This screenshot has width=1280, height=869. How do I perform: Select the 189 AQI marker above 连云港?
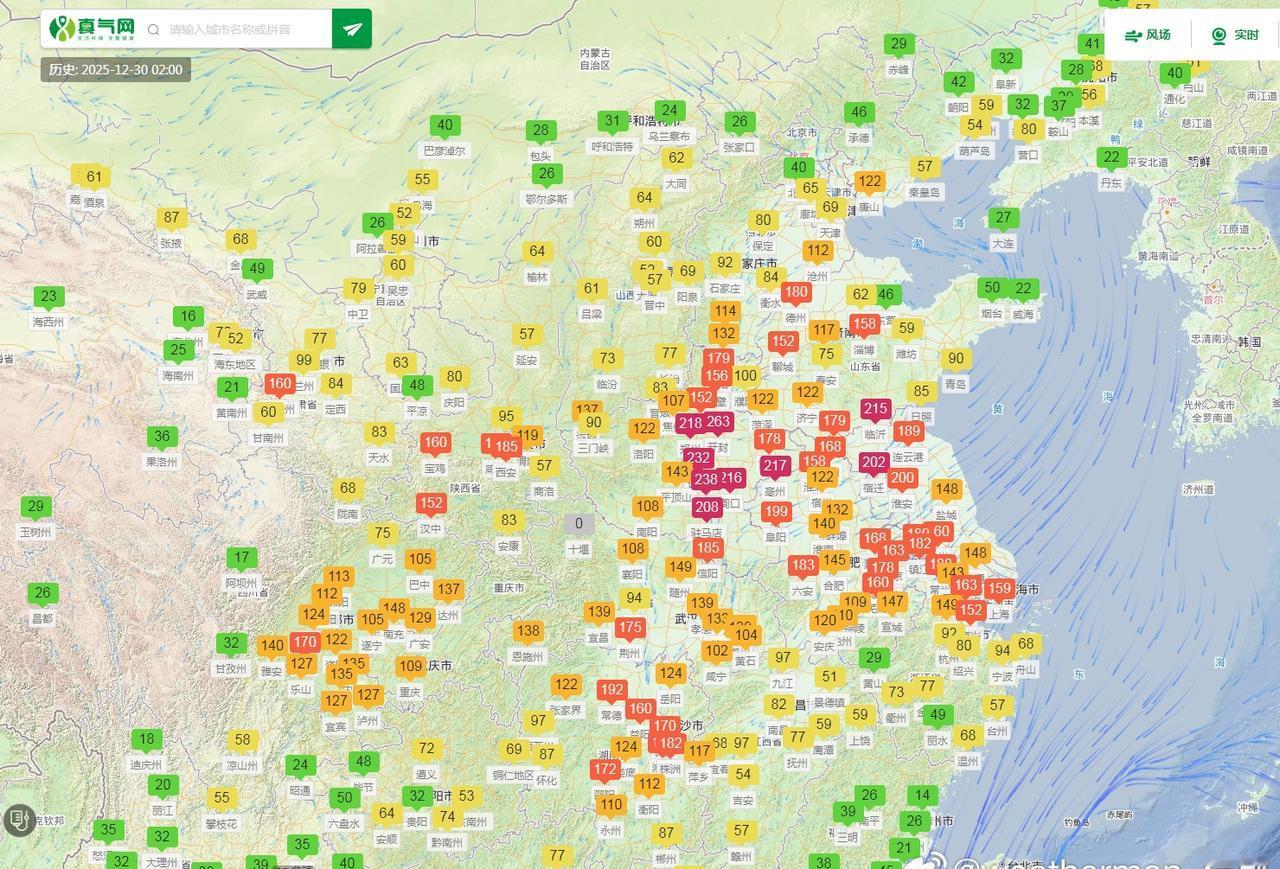pos(909,431)
